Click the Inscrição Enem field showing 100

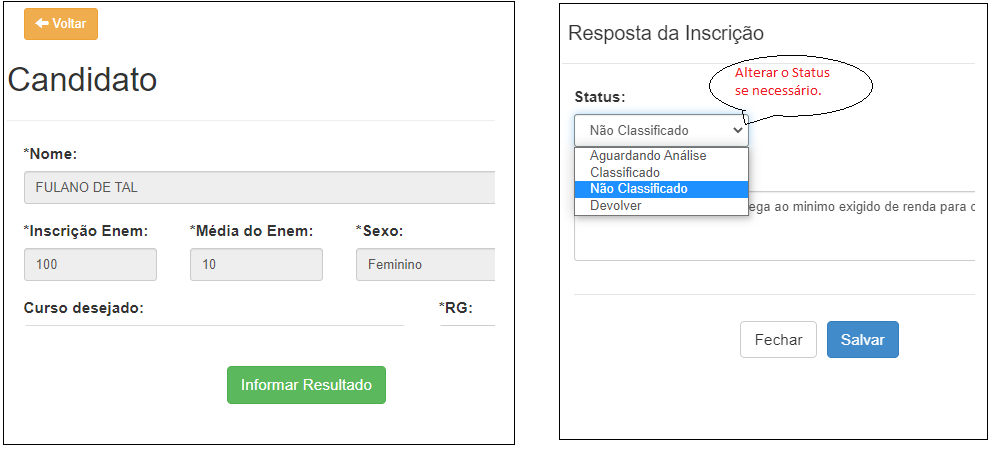[91, 264]
